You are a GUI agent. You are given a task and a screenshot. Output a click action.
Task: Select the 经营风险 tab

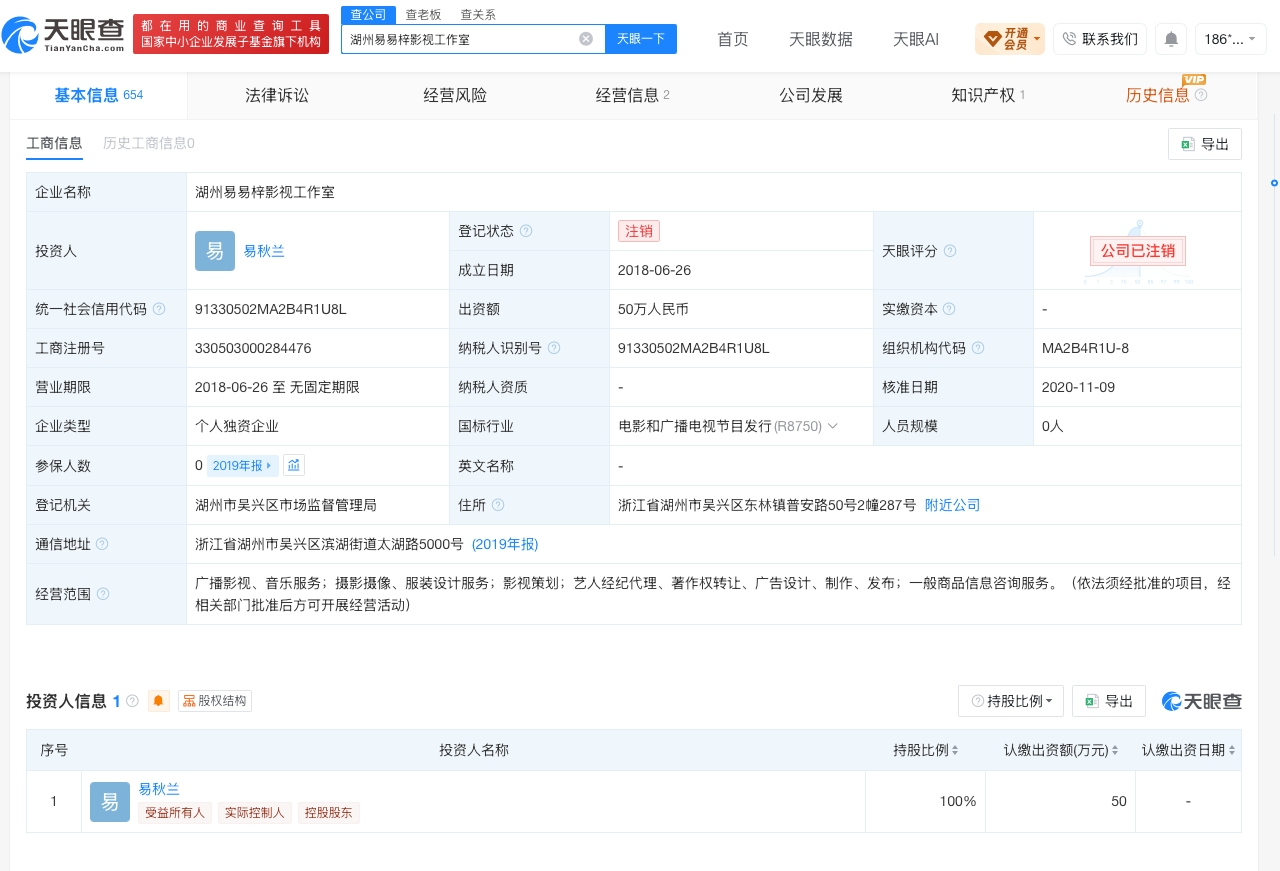coord(455,95)
